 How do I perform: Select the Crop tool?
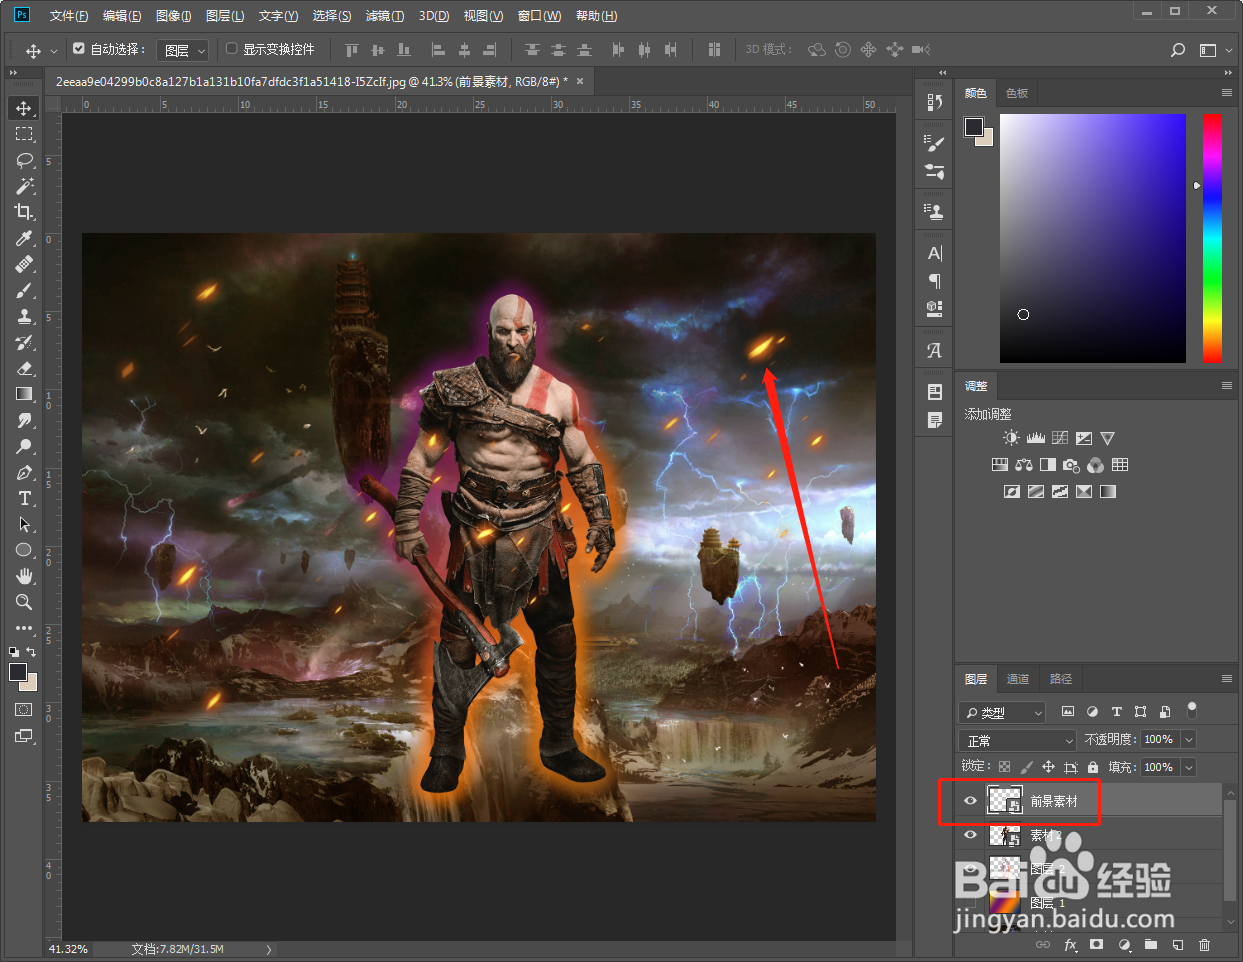click(x=24, y=212)
